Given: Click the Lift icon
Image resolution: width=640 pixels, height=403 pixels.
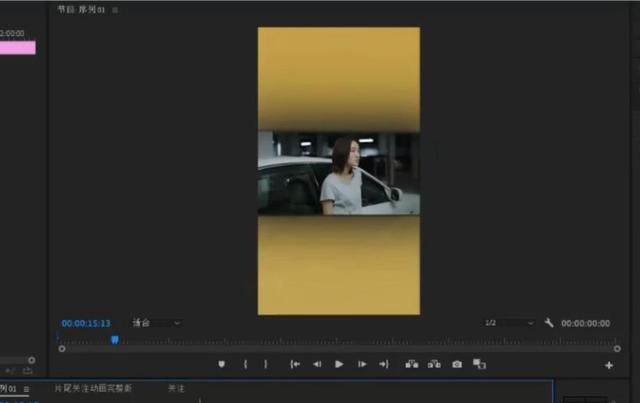Looking at the screenshot, I should coord(411,365).
